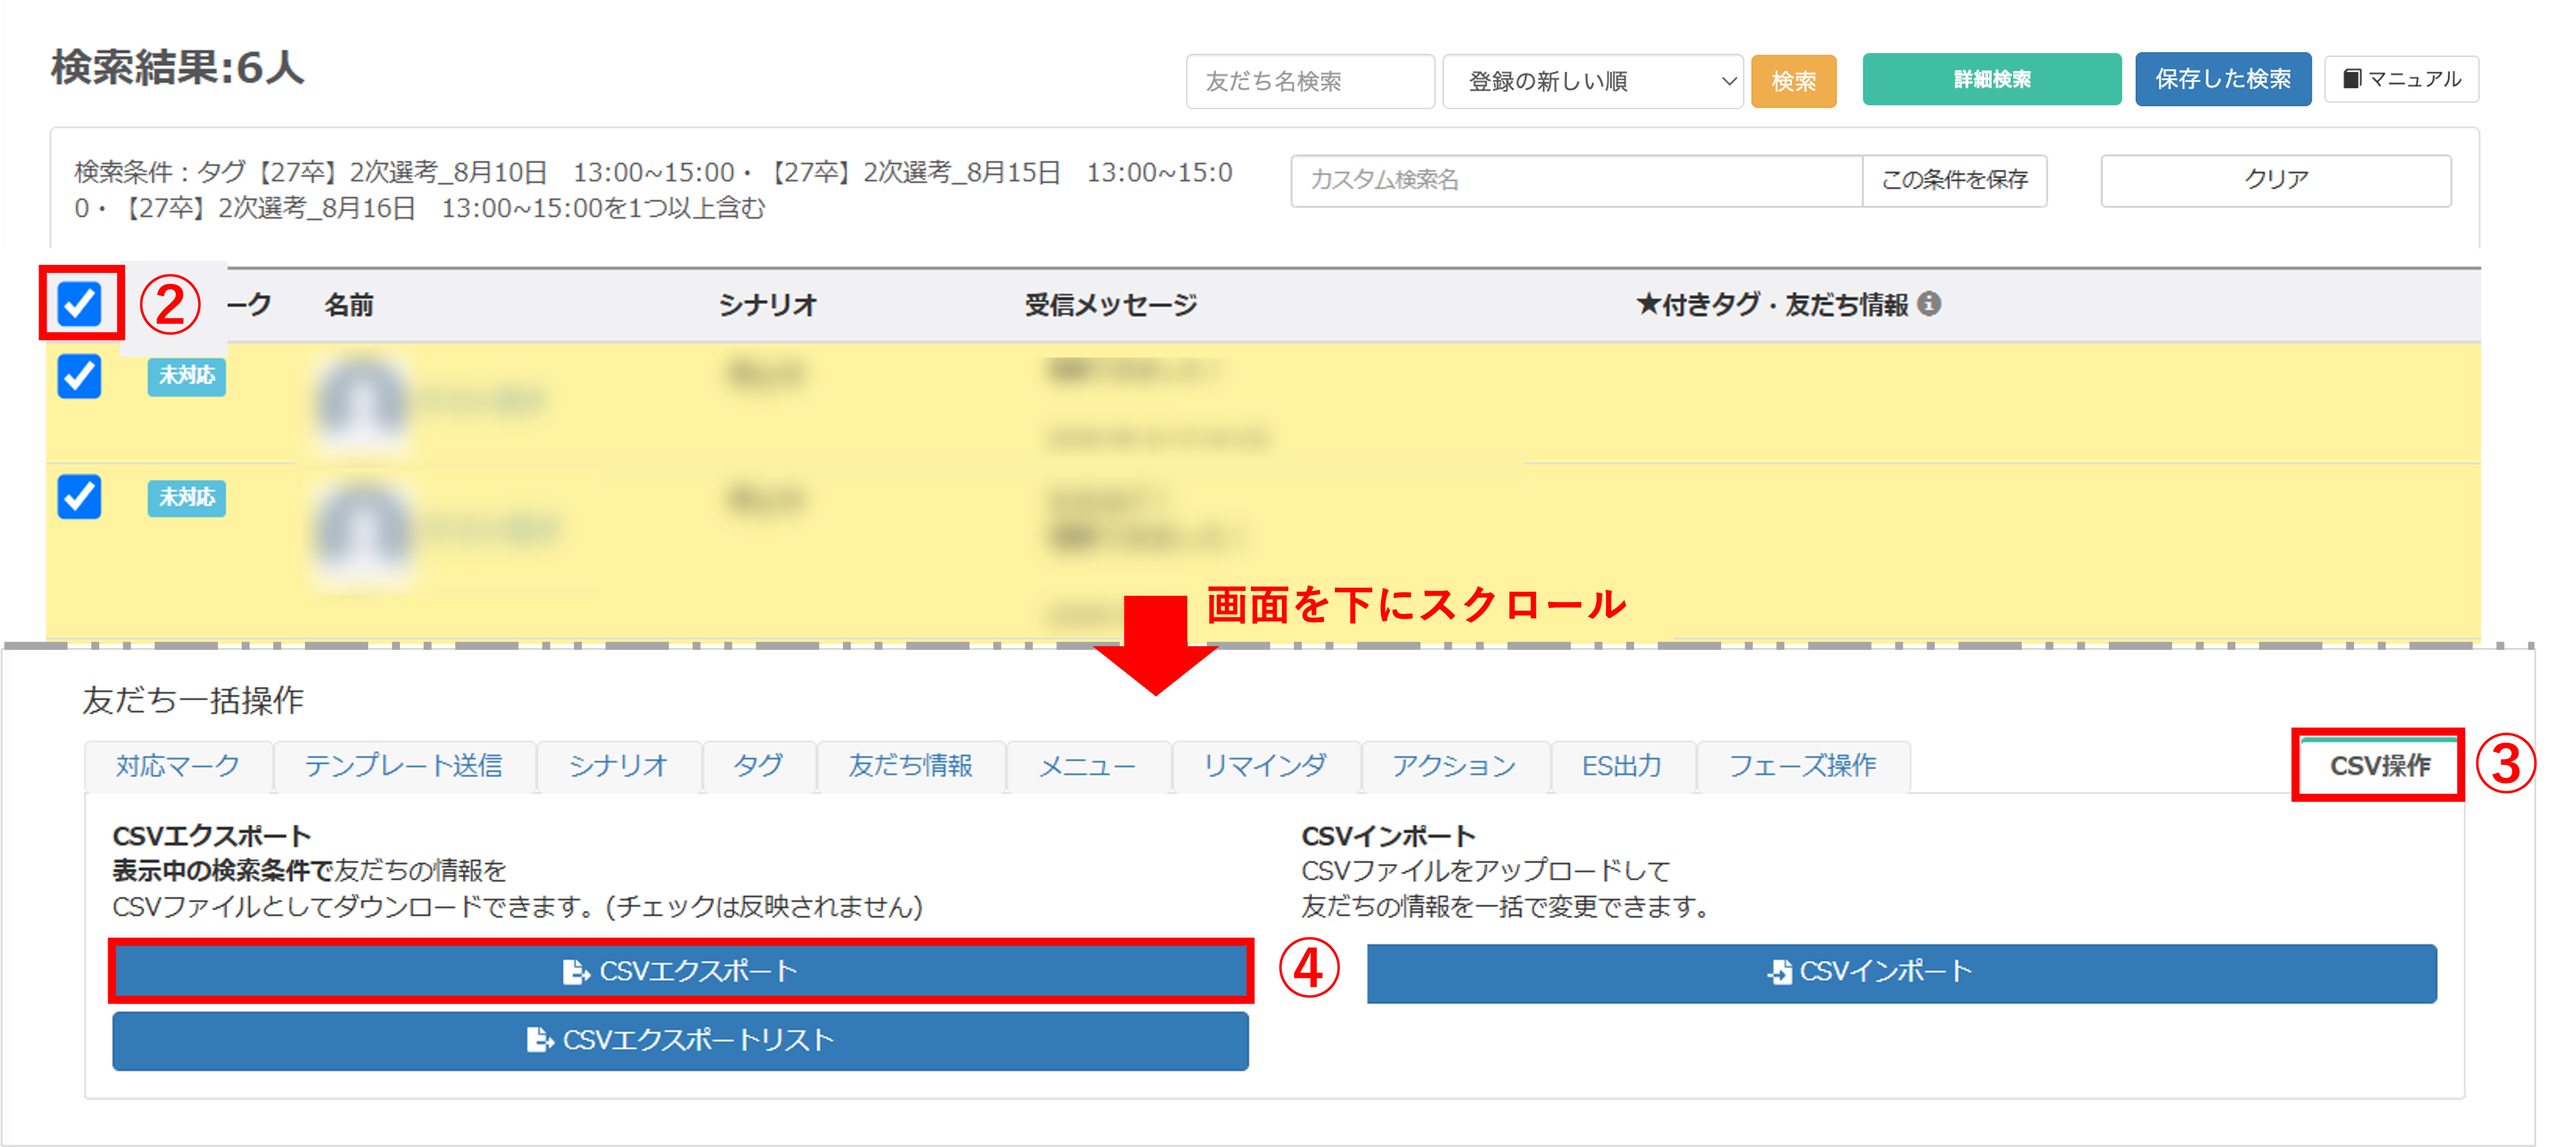The height and width of the screenshot is (1147, 2576).
Task: Select the フェーズ操作 tab
Action: pos(1802,766)
